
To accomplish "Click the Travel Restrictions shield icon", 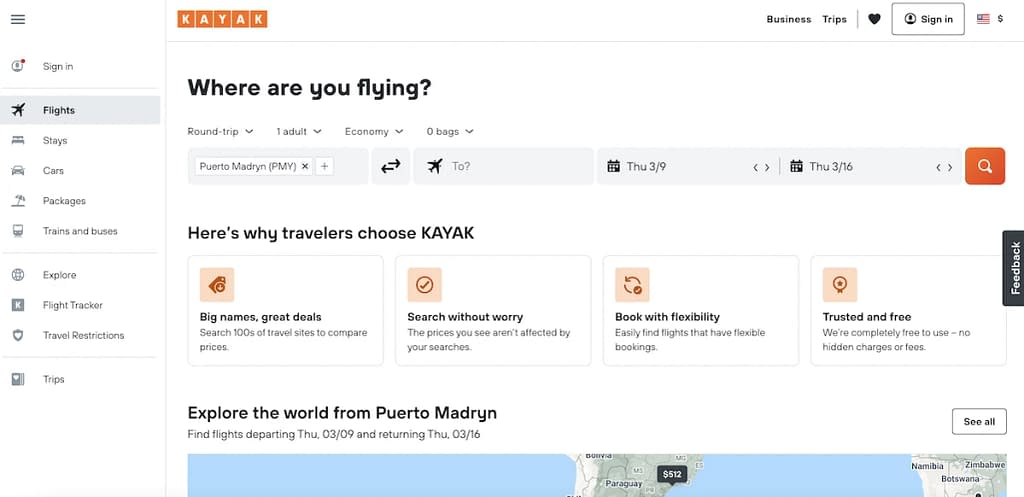I will [18, 335].
